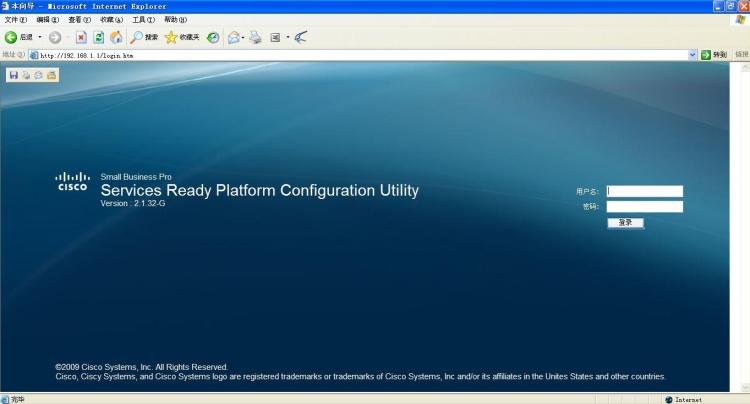Click the IE title bar page icon
Viewport: 750px width, 404px height.
pos(5,6)
